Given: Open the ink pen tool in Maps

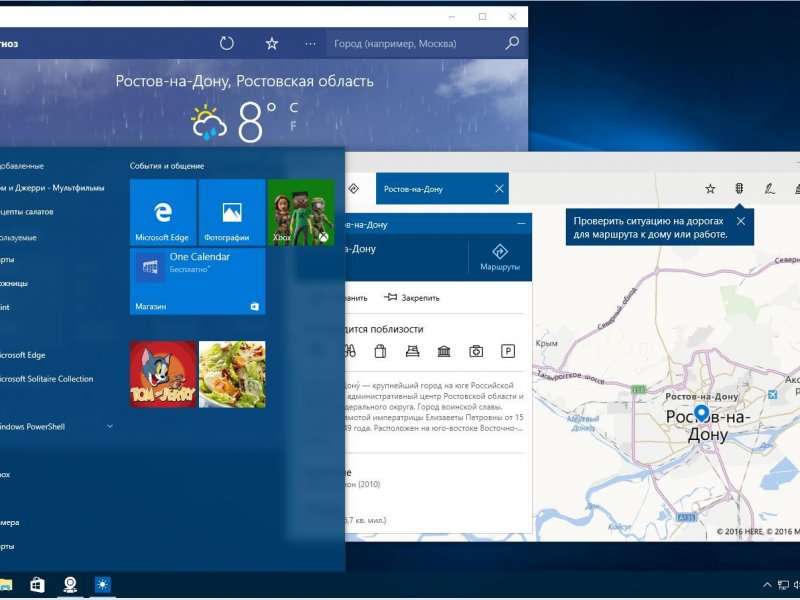Looking at the screenshot, I should point(770,189).
